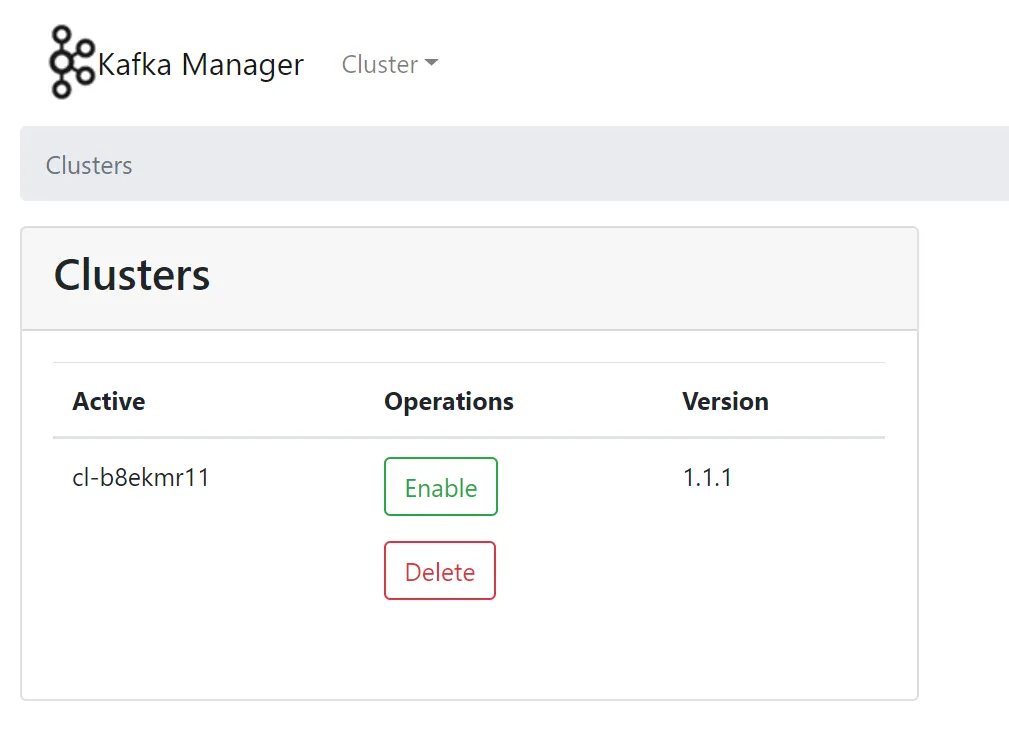This screenshot has width=1009, height=747.
Task: Select Clusters in the breadcrumb bar
Action: tap(88, 166)
